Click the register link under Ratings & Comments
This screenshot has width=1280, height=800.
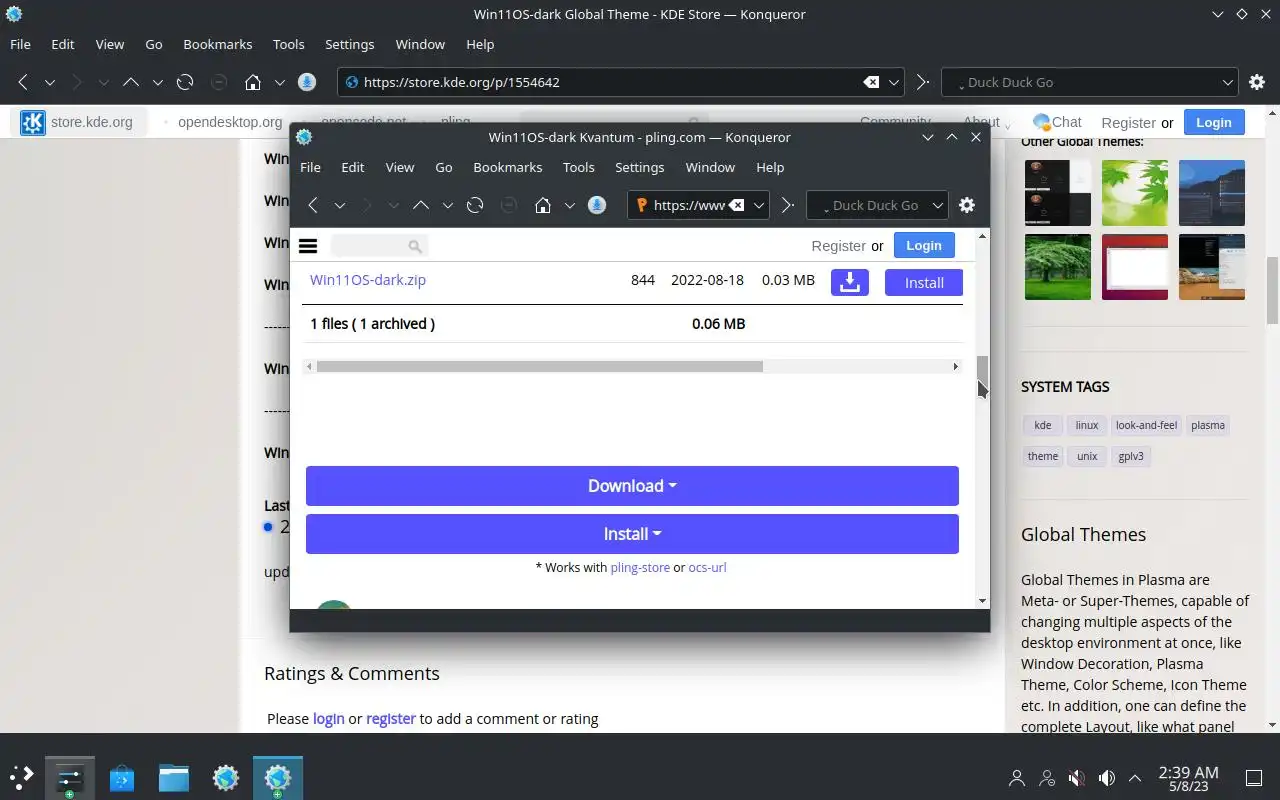pyautogui.click(x=391, y=718)
